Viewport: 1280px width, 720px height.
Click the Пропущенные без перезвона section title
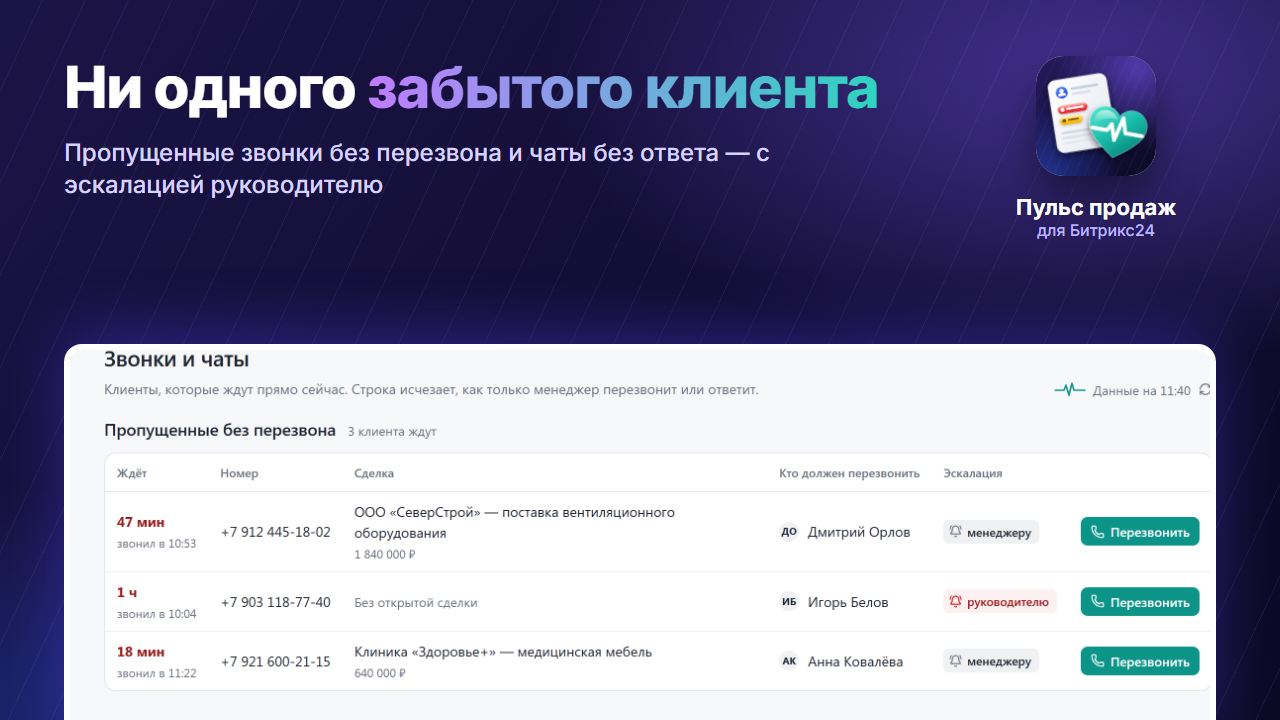pos(220,431)
